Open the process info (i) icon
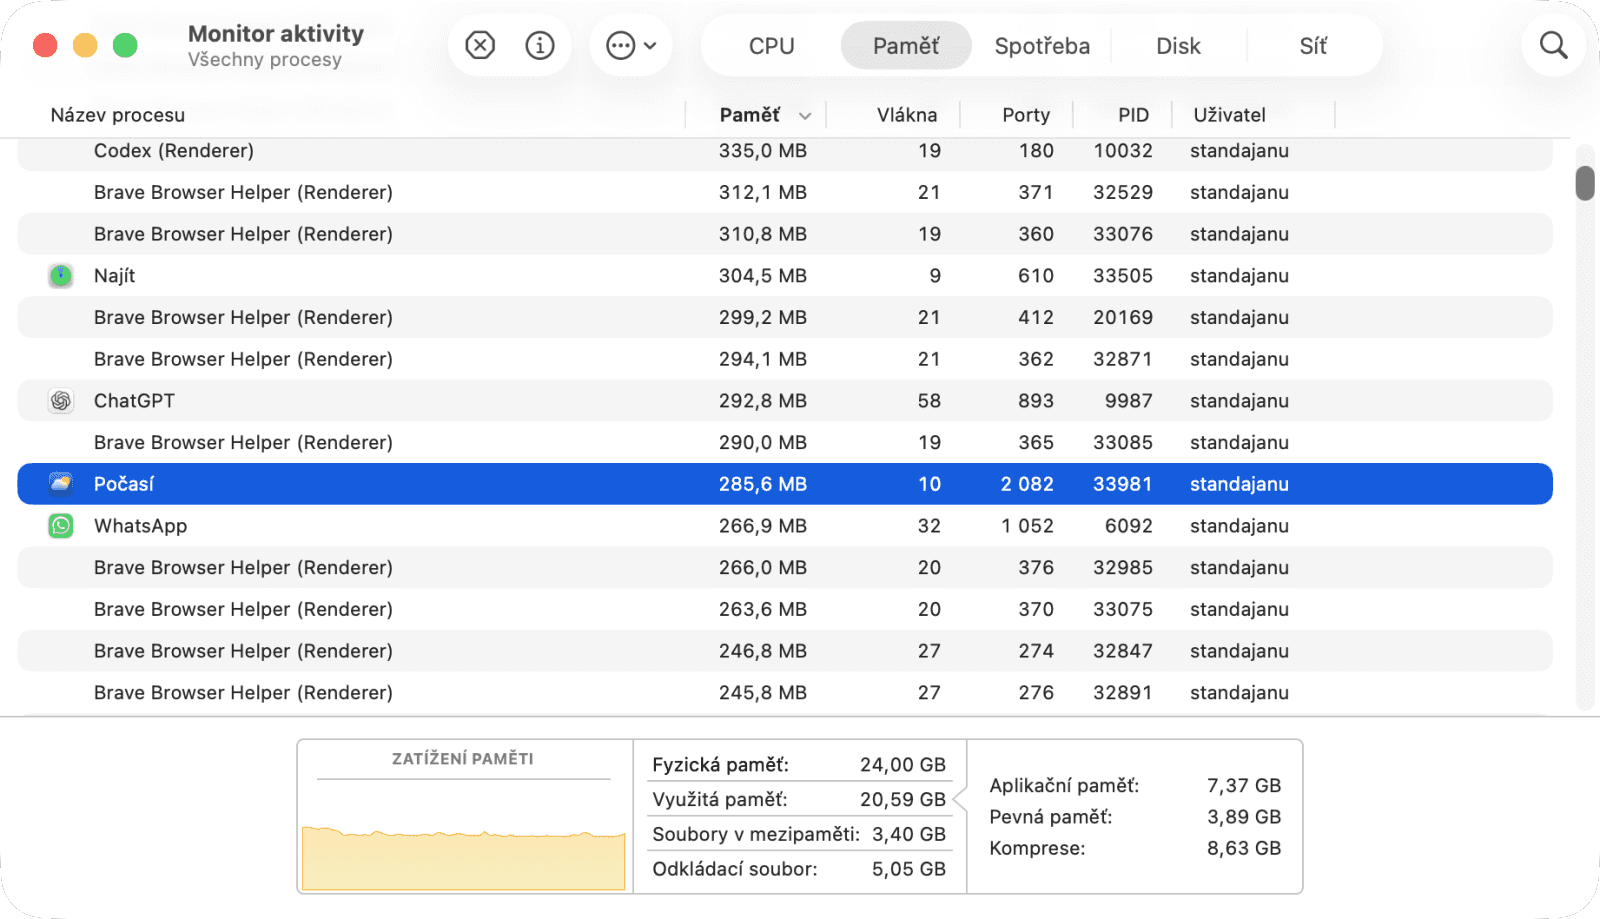 (x=540, y=46)
